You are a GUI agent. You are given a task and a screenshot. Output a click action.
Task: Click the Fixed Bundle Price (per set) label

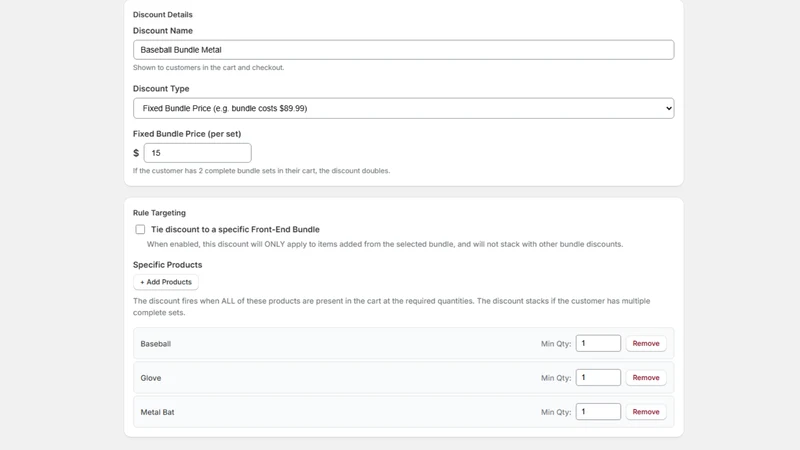[x=187, y=134]
